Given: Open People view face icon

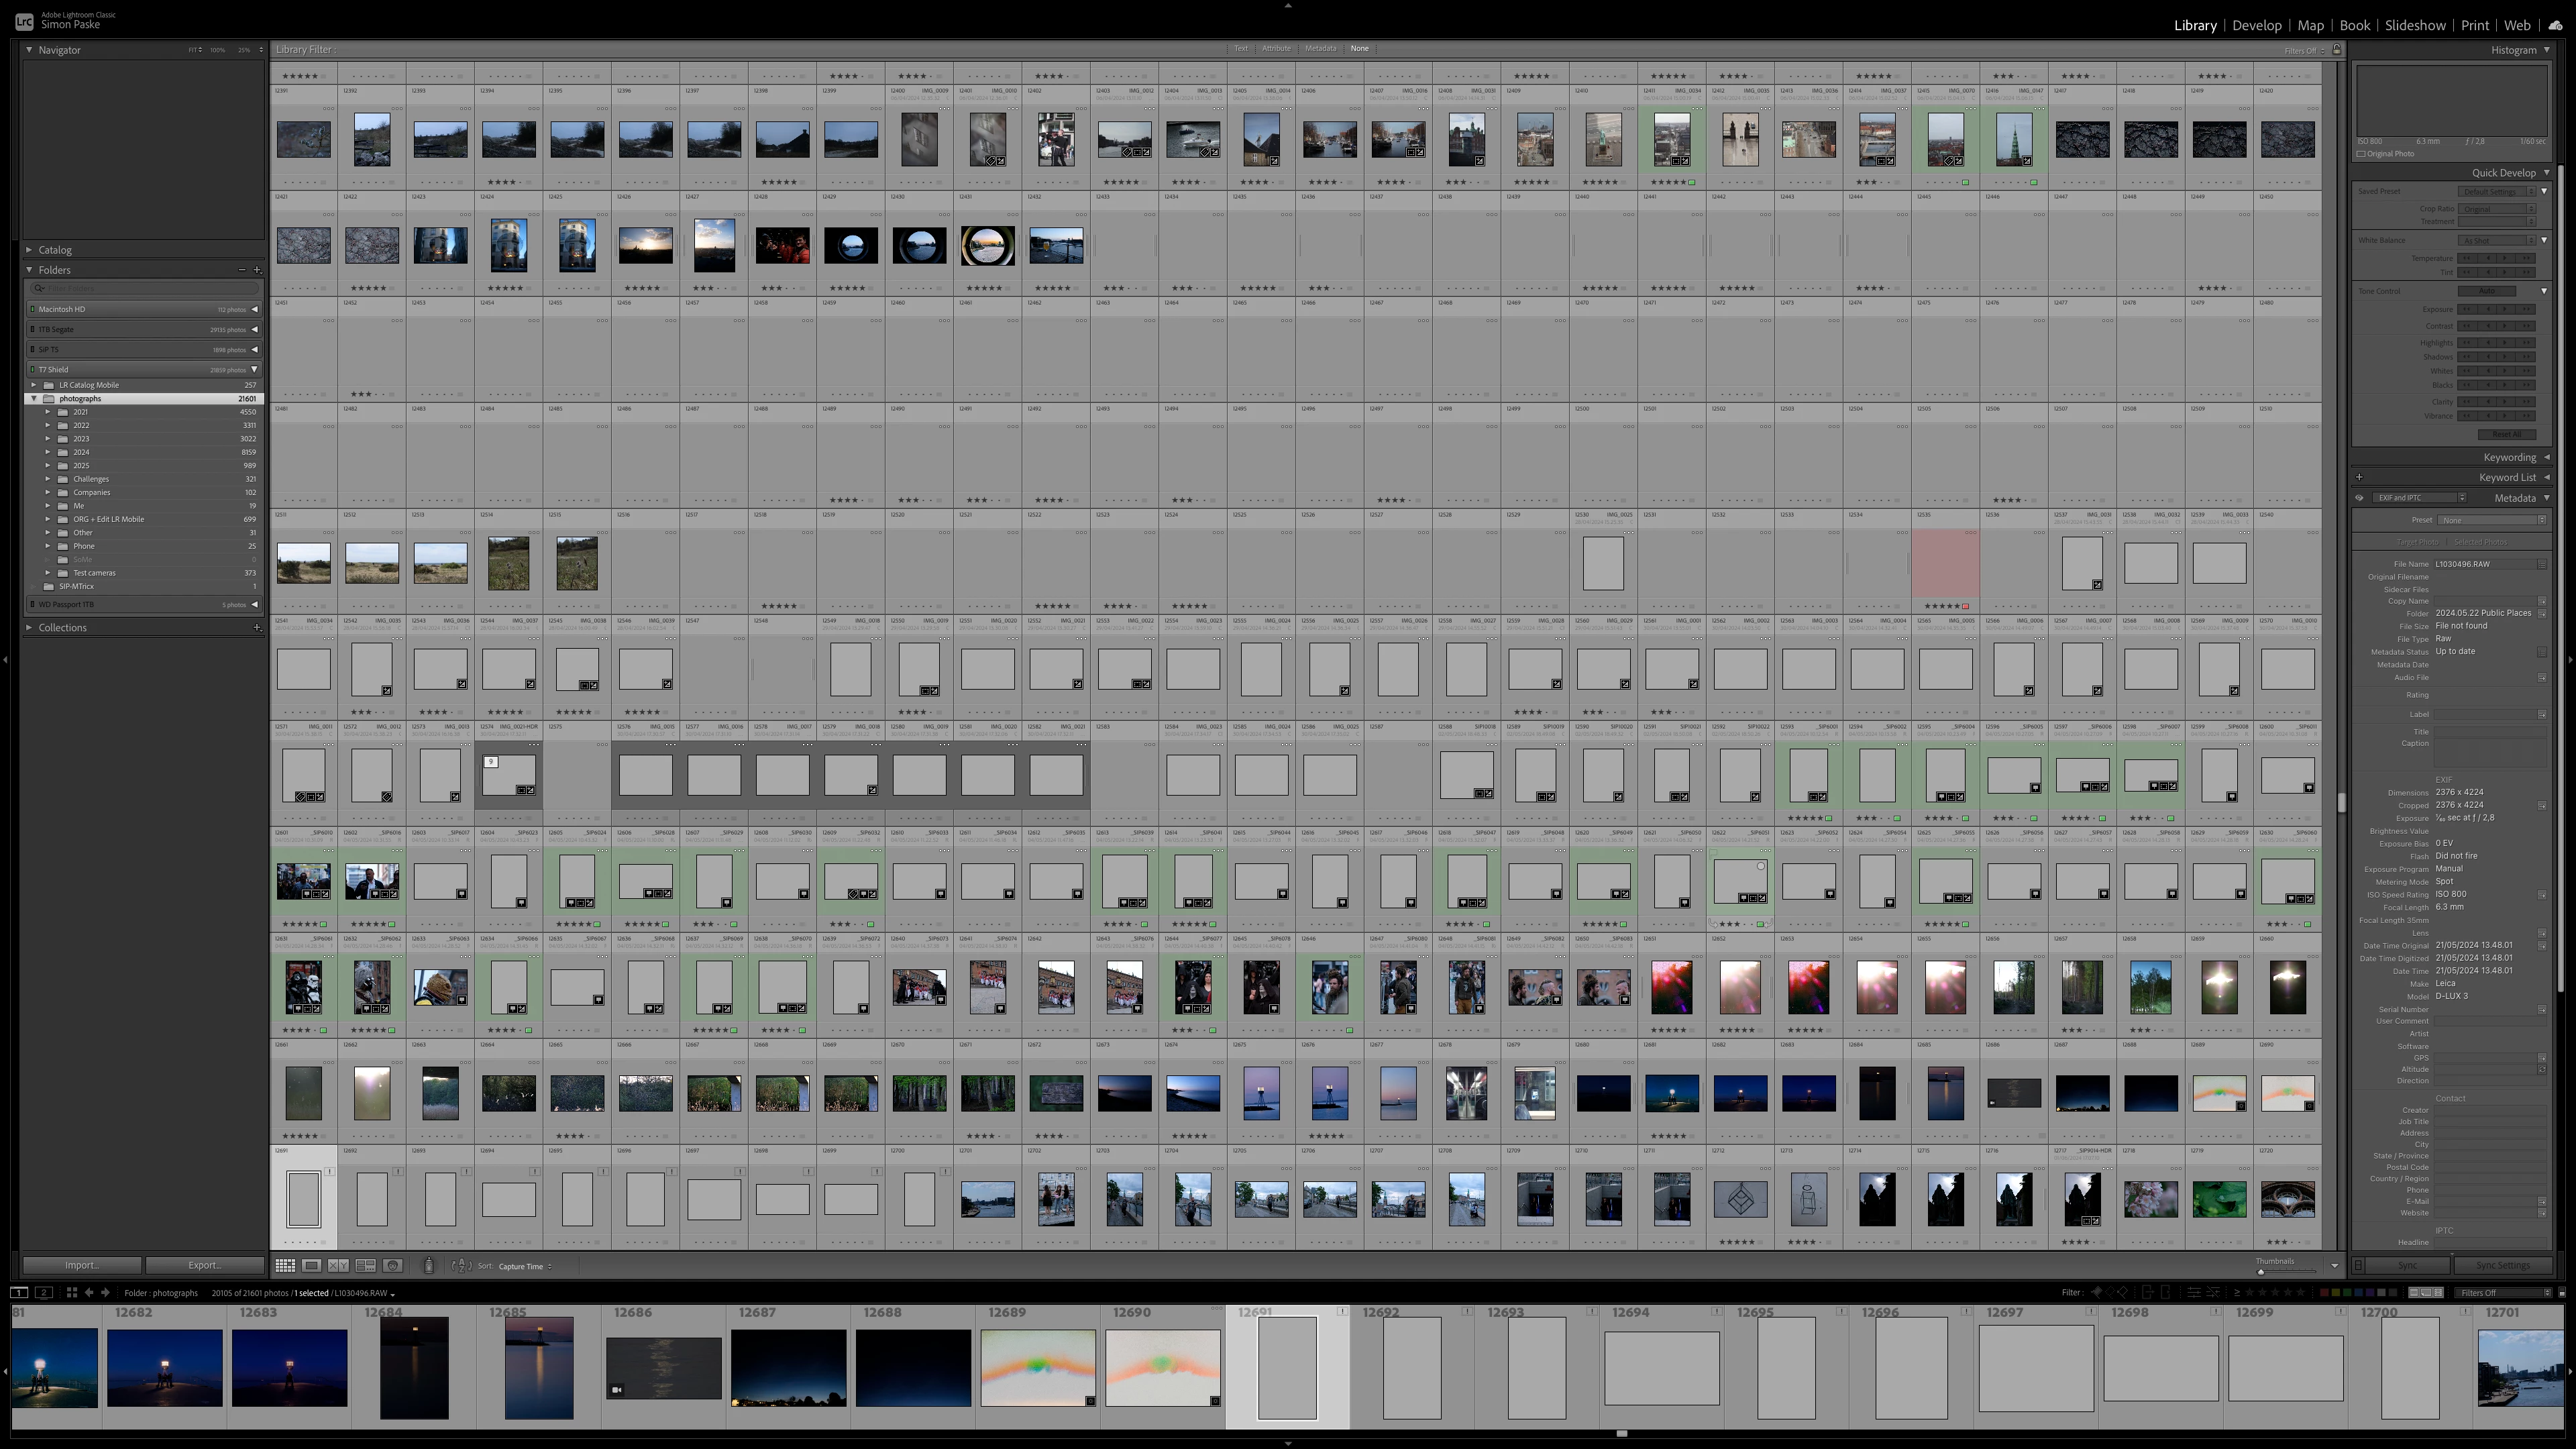Looking at the screenshot, I should pyautogui.click(x=393, y=1266).
